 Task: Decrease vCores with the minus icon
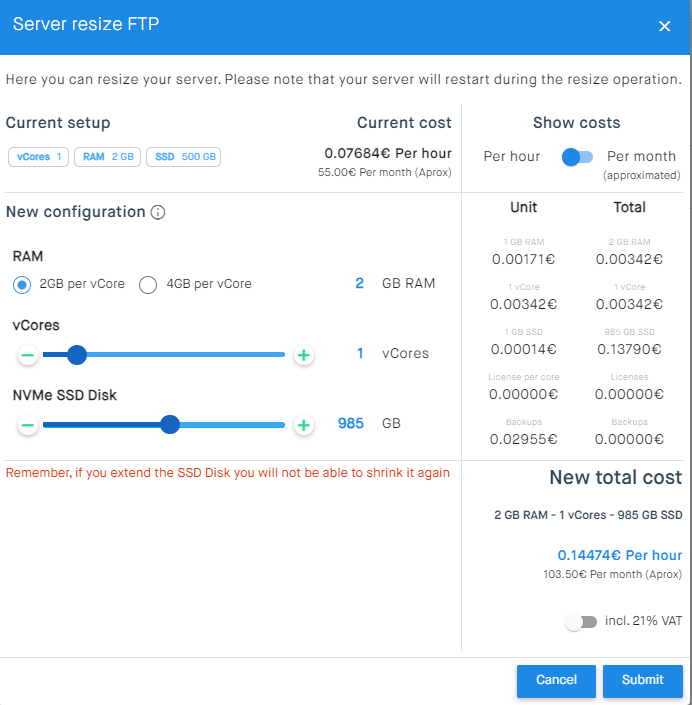28,355
